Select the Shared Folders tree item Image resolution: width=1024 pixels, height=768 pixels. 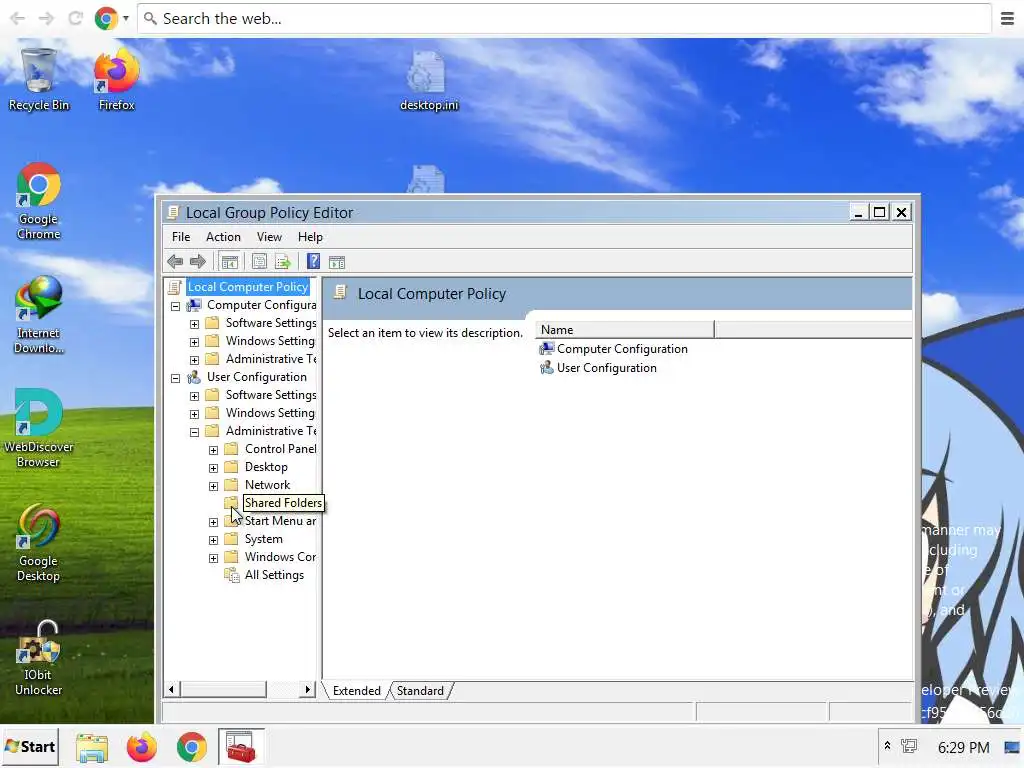pos(283,503)
